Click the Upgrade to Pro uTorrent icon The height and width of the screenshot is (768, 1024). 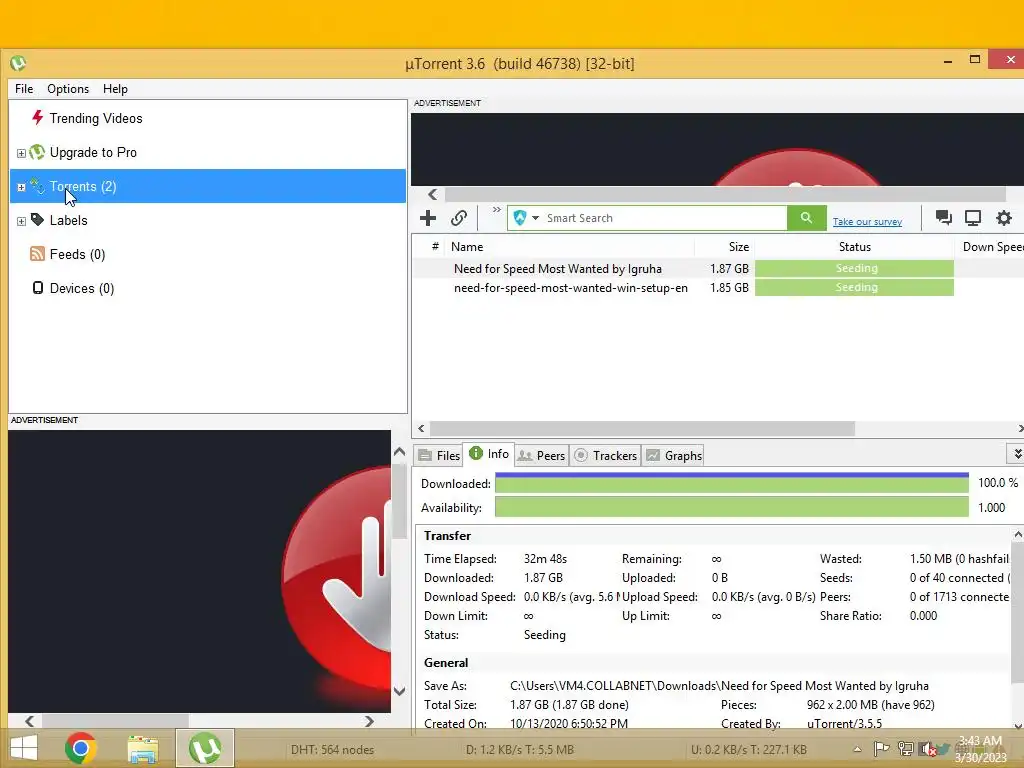tap(37, 152)
